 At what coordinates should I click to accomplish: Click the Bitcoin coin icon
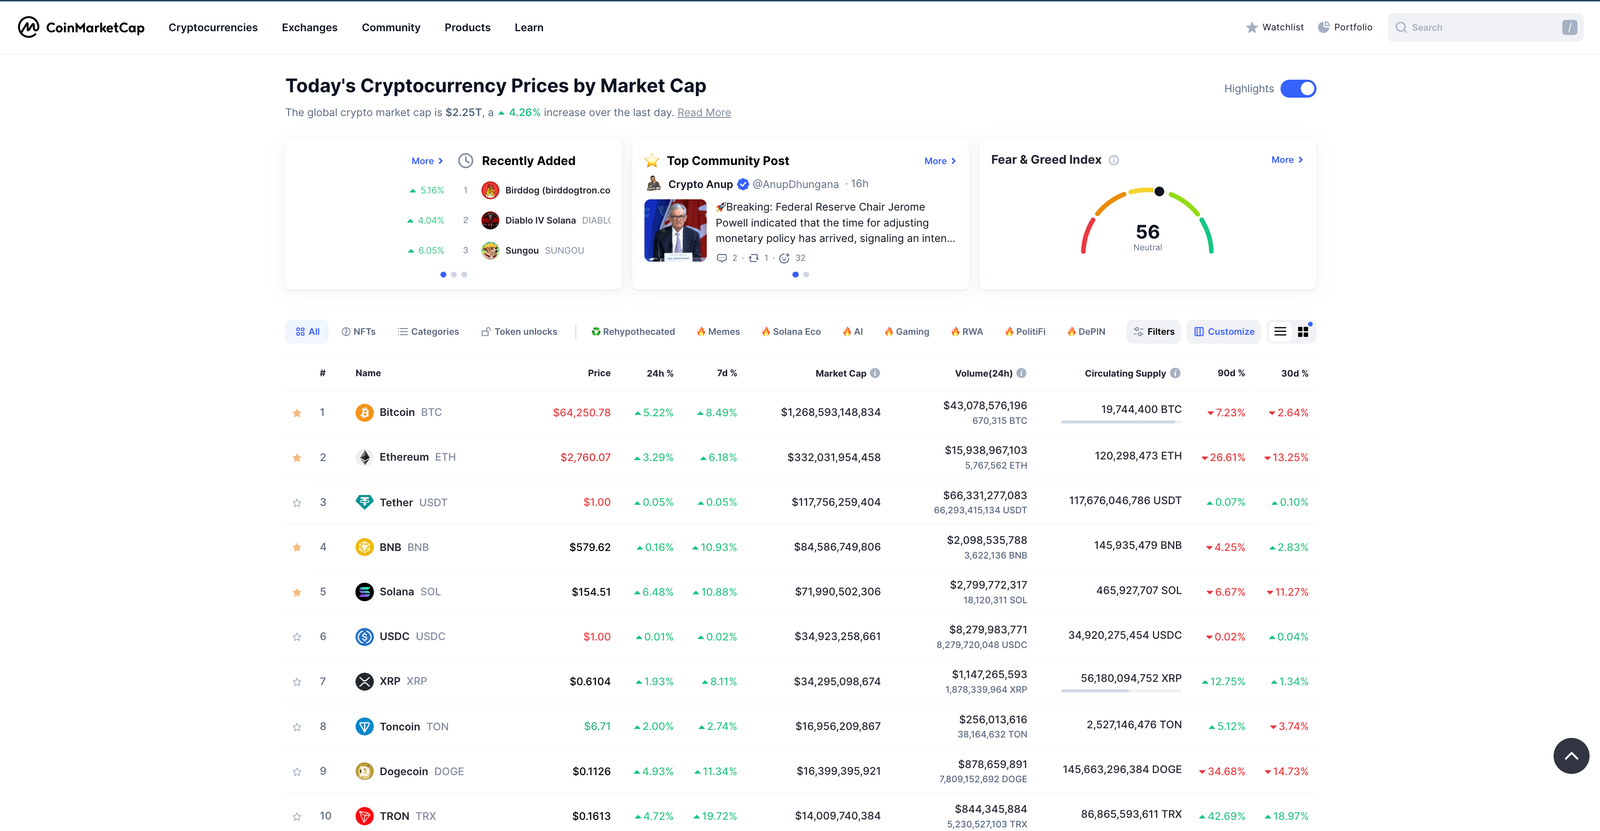364,412
